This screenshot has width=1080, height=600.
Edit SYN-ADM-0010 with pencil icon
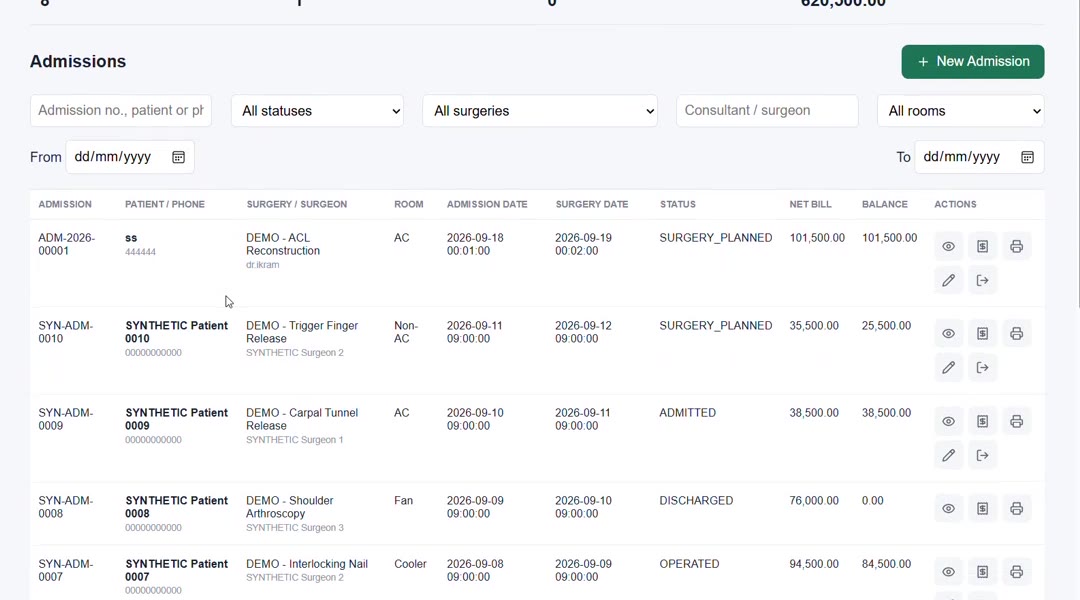948,368
